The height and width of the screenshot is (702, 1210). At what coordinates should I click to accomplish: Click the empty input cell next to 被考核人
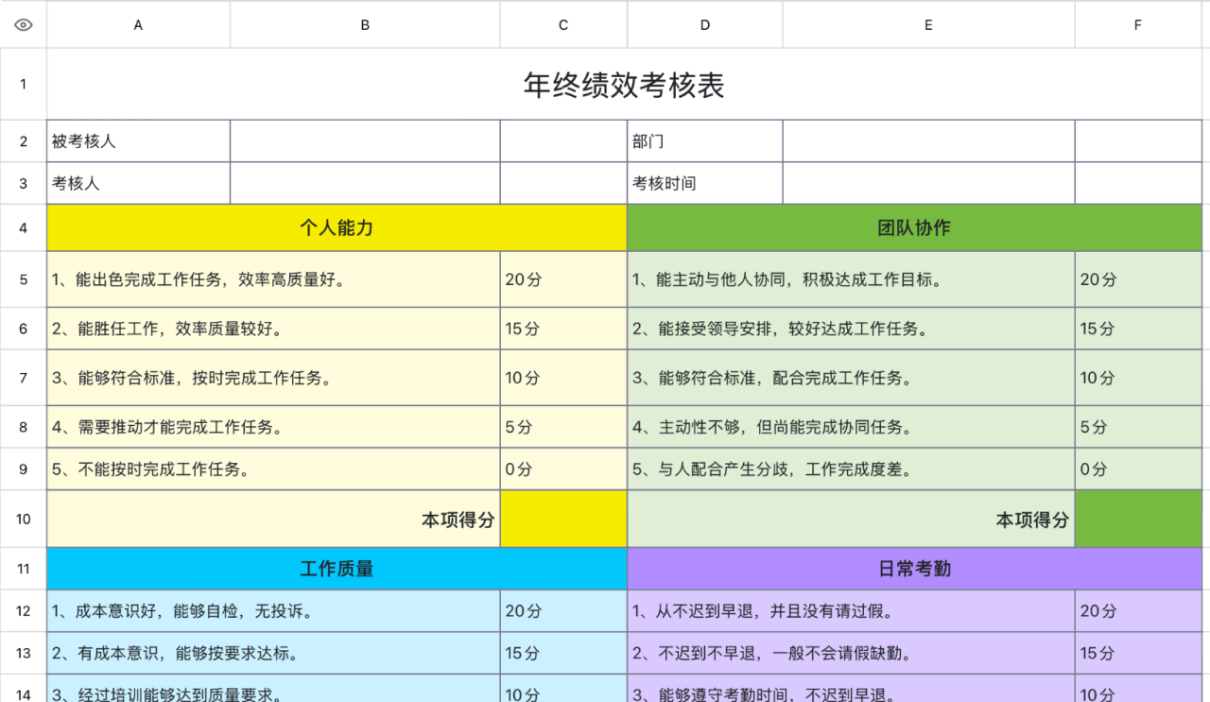pos(365,141)
